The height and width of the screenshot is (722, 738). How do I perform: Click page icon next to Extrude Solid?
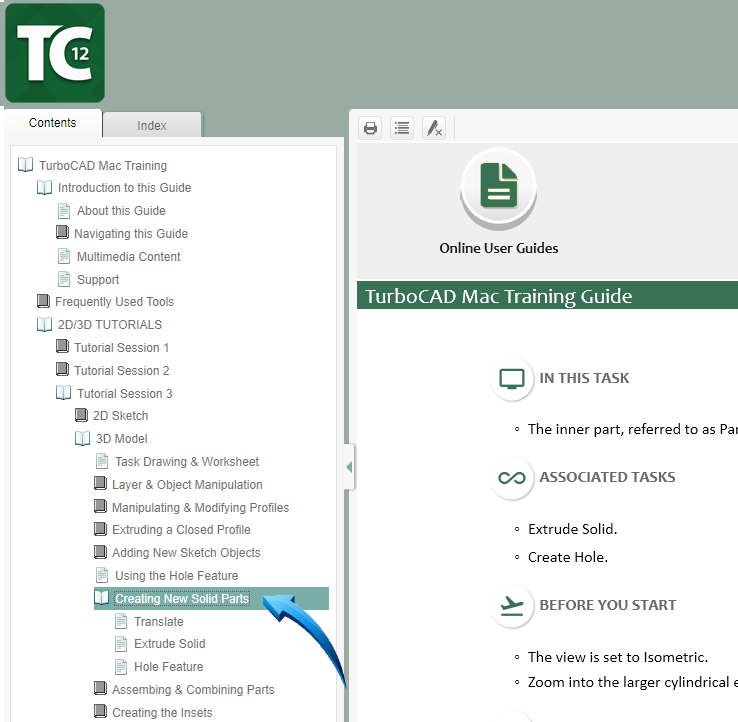point(121,643)
